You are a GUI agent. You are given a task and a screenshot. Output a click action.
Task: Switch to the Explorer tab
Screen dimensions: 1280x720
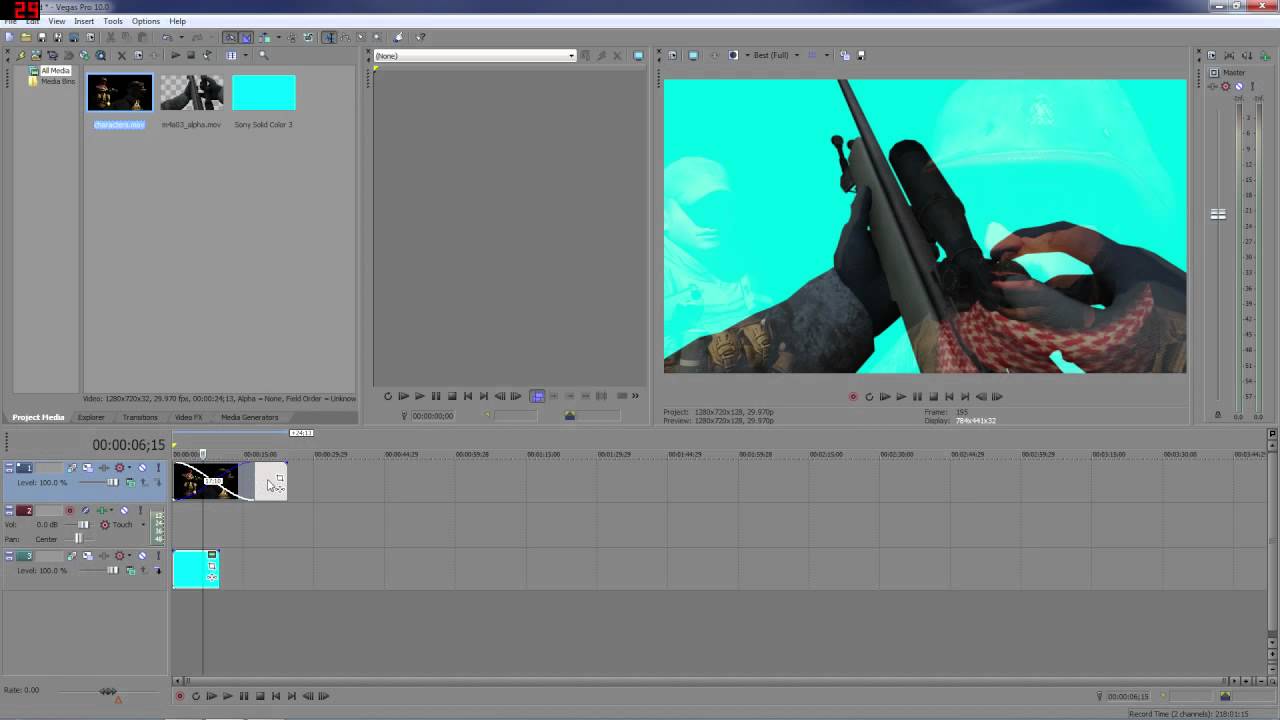[x=91, y=417]
